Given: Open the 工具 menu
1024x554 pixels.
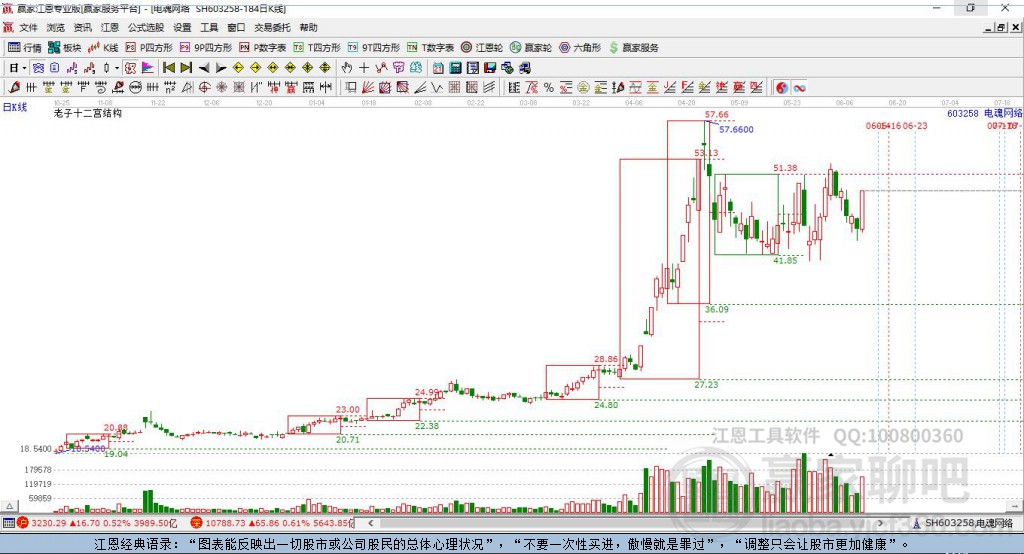Looking at the screenshot, I should pos(209,27).
